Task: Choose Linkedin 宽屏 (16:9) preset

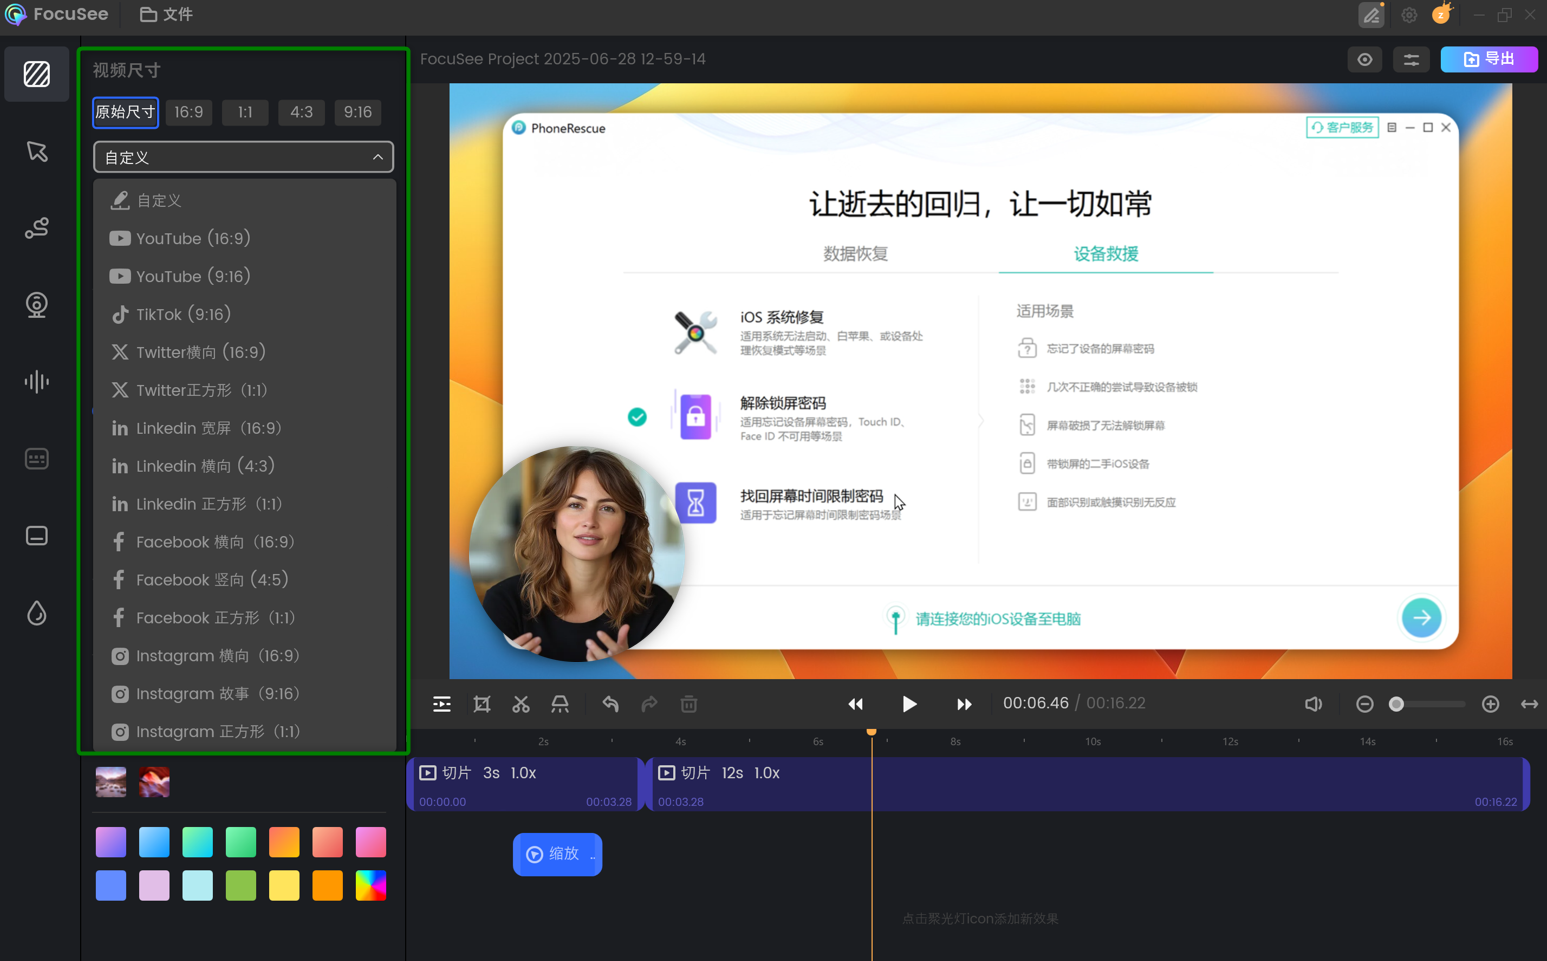Action: (245, 429)
